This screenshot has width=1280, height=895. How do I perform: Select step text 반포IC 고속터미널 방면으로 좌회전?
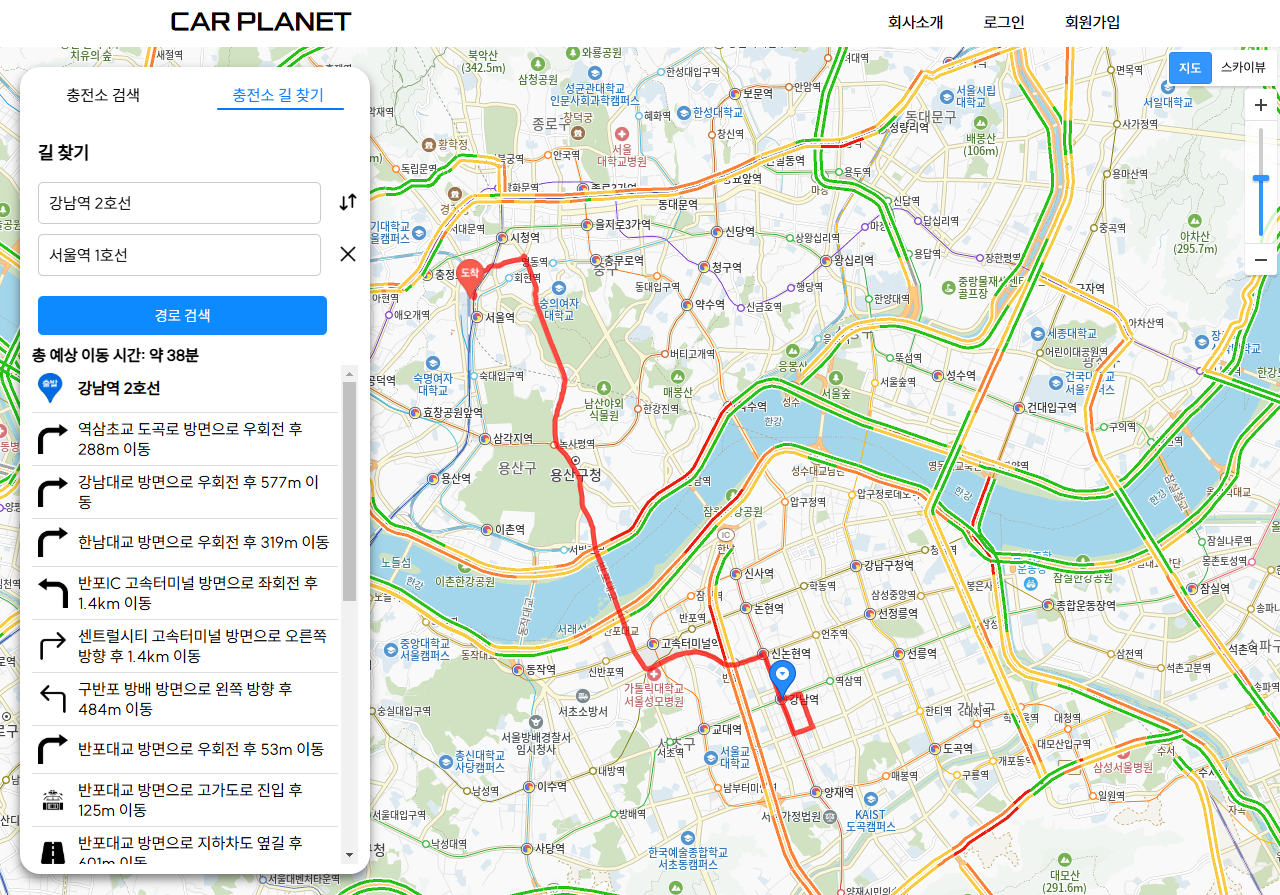tap(198, 593)
